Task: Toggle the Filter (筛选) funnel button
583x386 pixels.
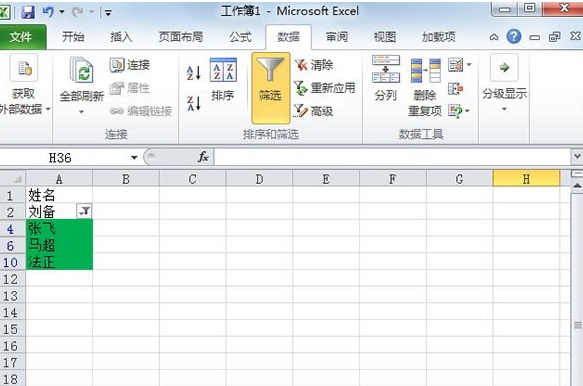Action: [x=270, y=88]
